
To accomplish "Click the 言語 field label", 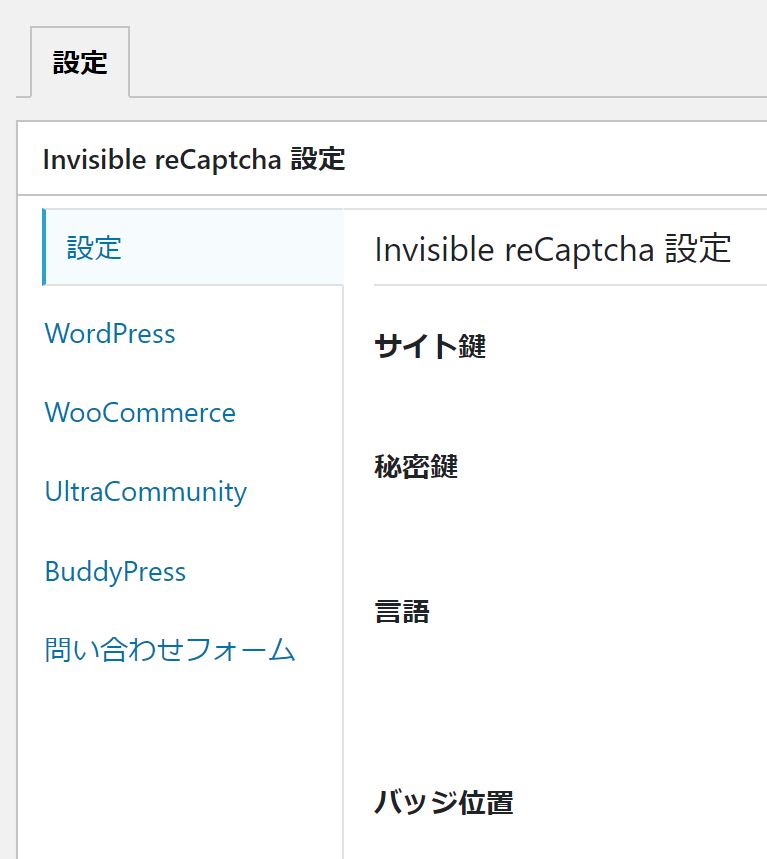I will (402, 611).
